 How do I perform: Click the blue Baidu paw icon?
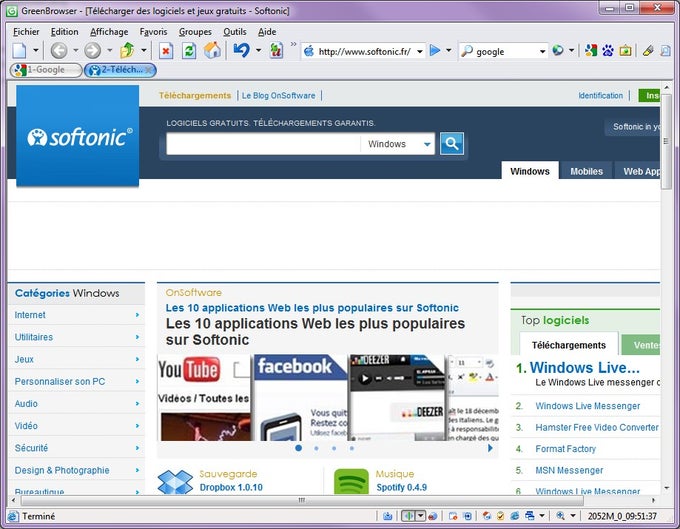[608, 51]
